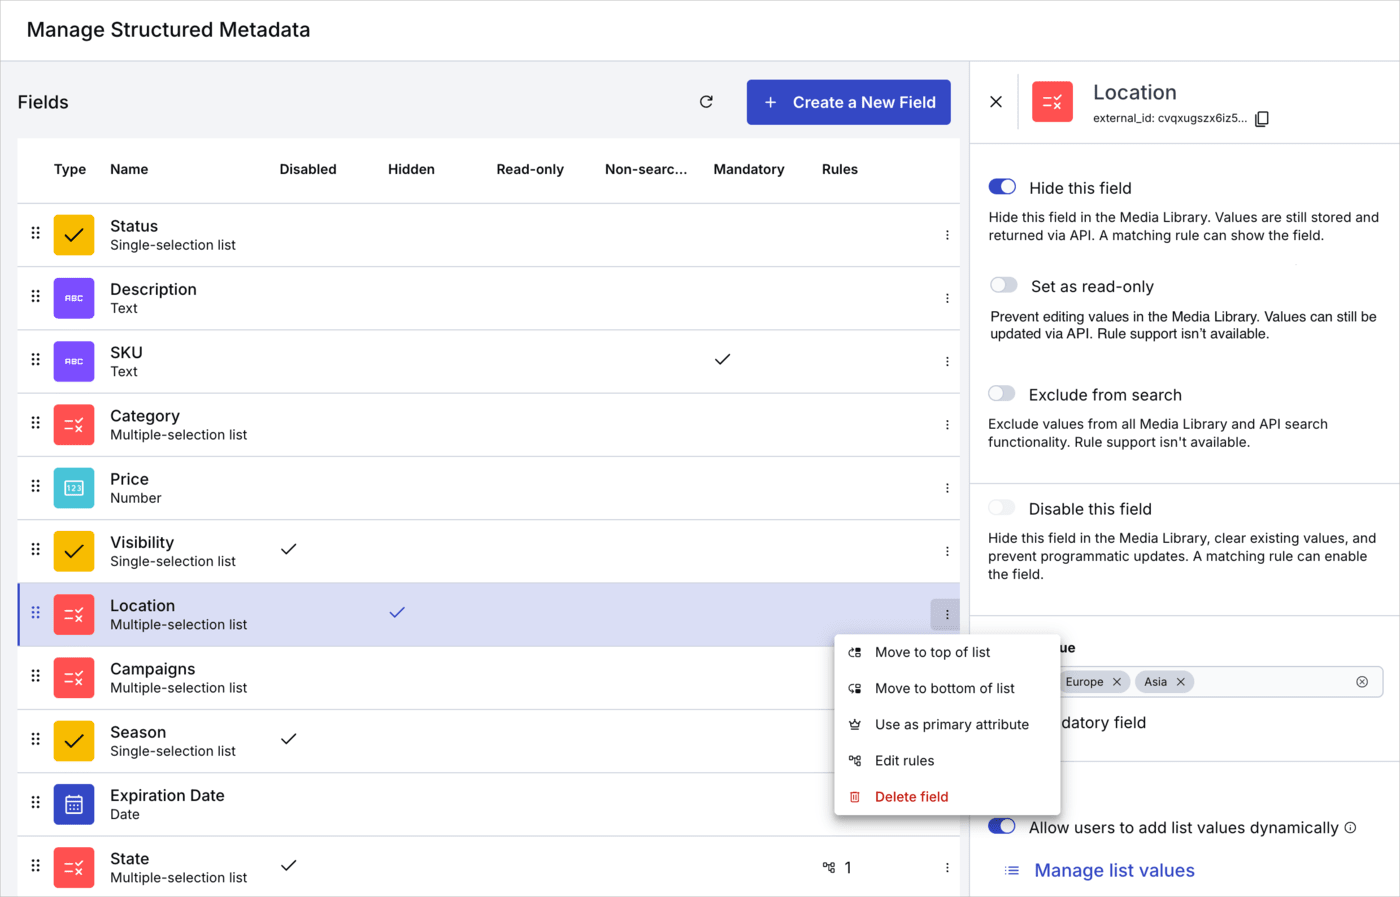This screenshot has width=1400, height=897.
Task: Toggle off Hide this field
Action: click(1002, 187)
